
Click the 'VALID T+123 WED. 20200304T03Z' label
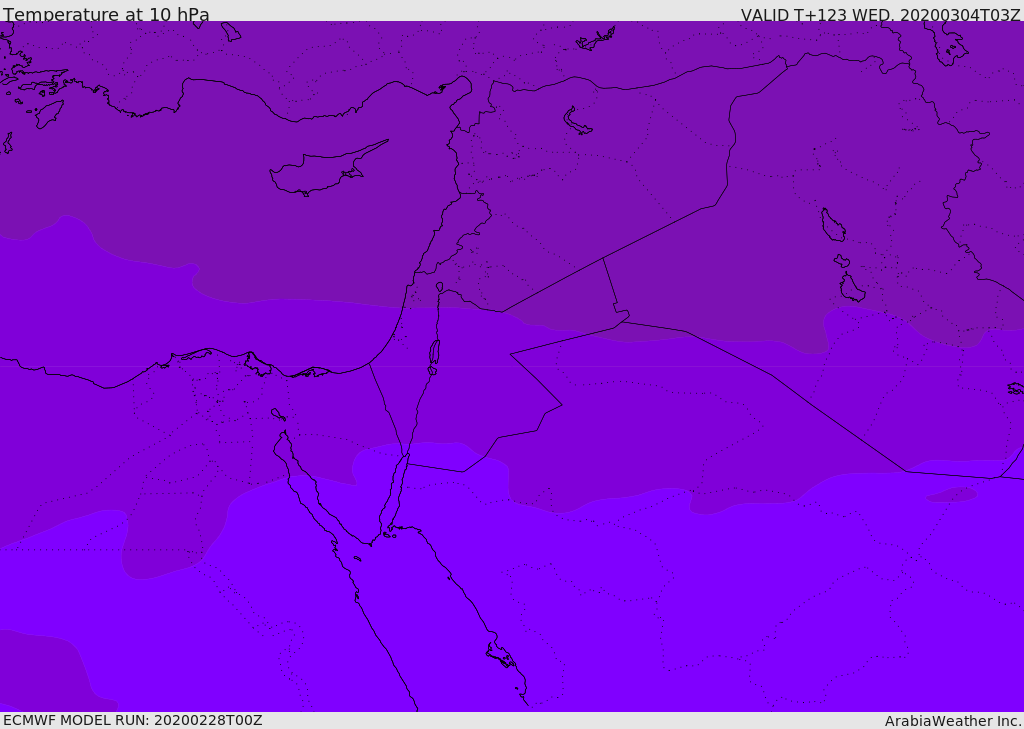880,15
